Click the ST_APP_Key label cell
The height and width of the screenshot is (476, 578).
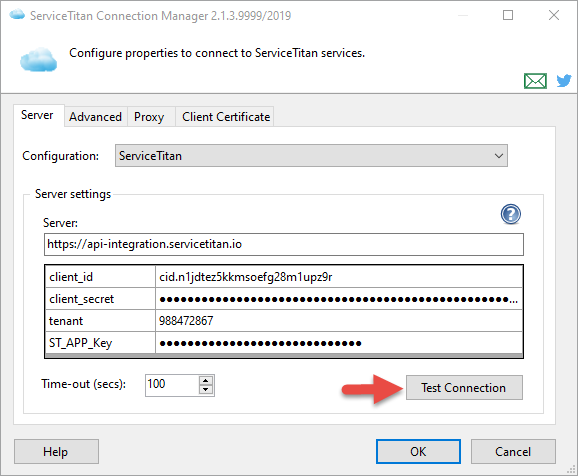(x=100, y=343)
